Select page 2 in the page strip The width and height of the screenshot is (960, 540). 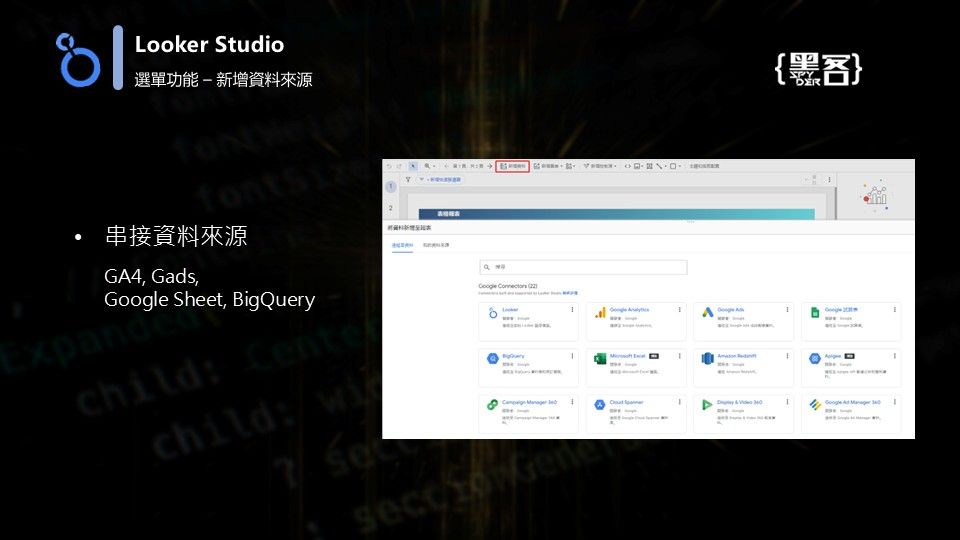tap(391, 208)
